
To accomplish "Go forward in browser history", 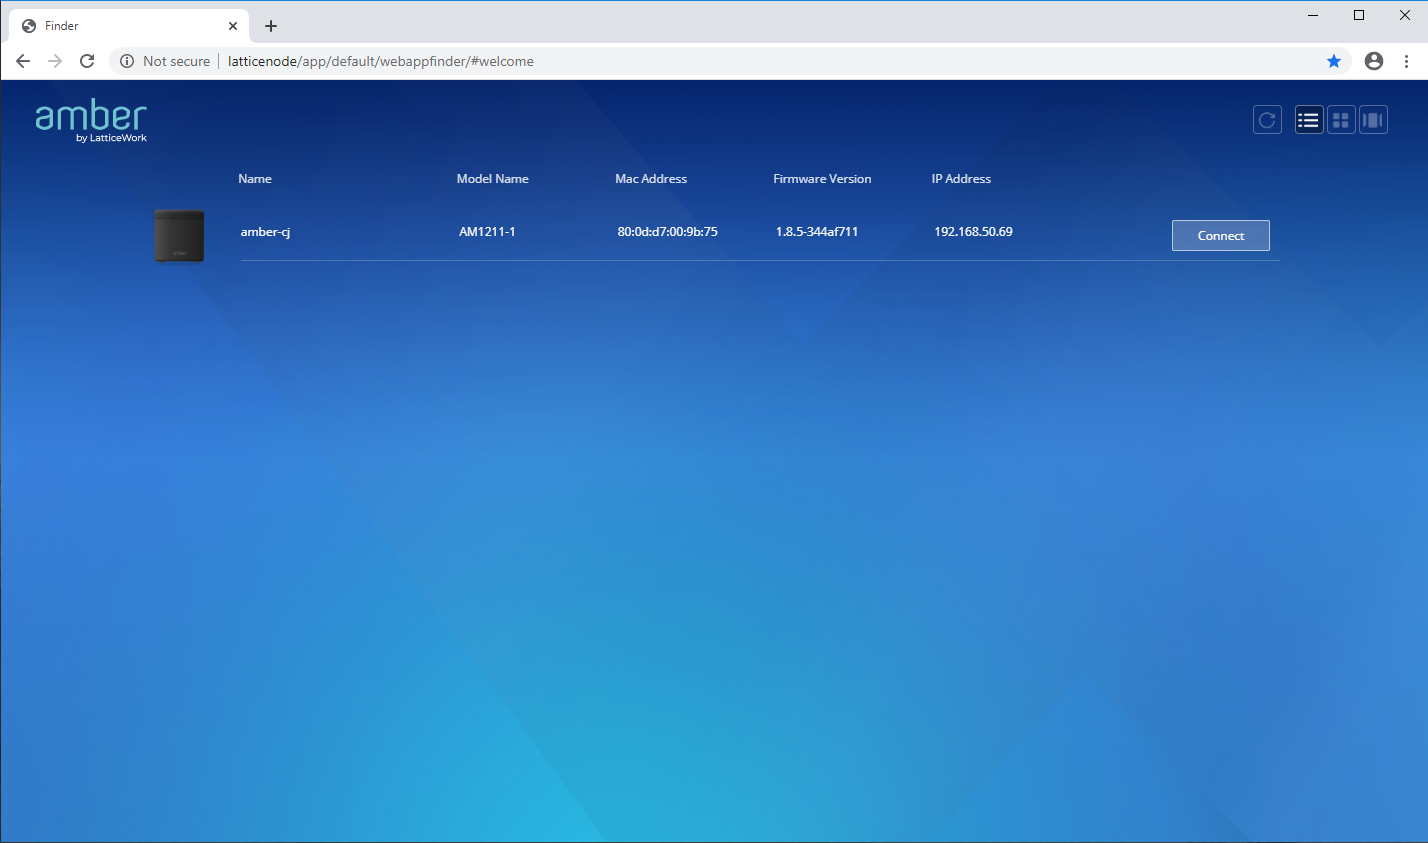I will point(55,61).
